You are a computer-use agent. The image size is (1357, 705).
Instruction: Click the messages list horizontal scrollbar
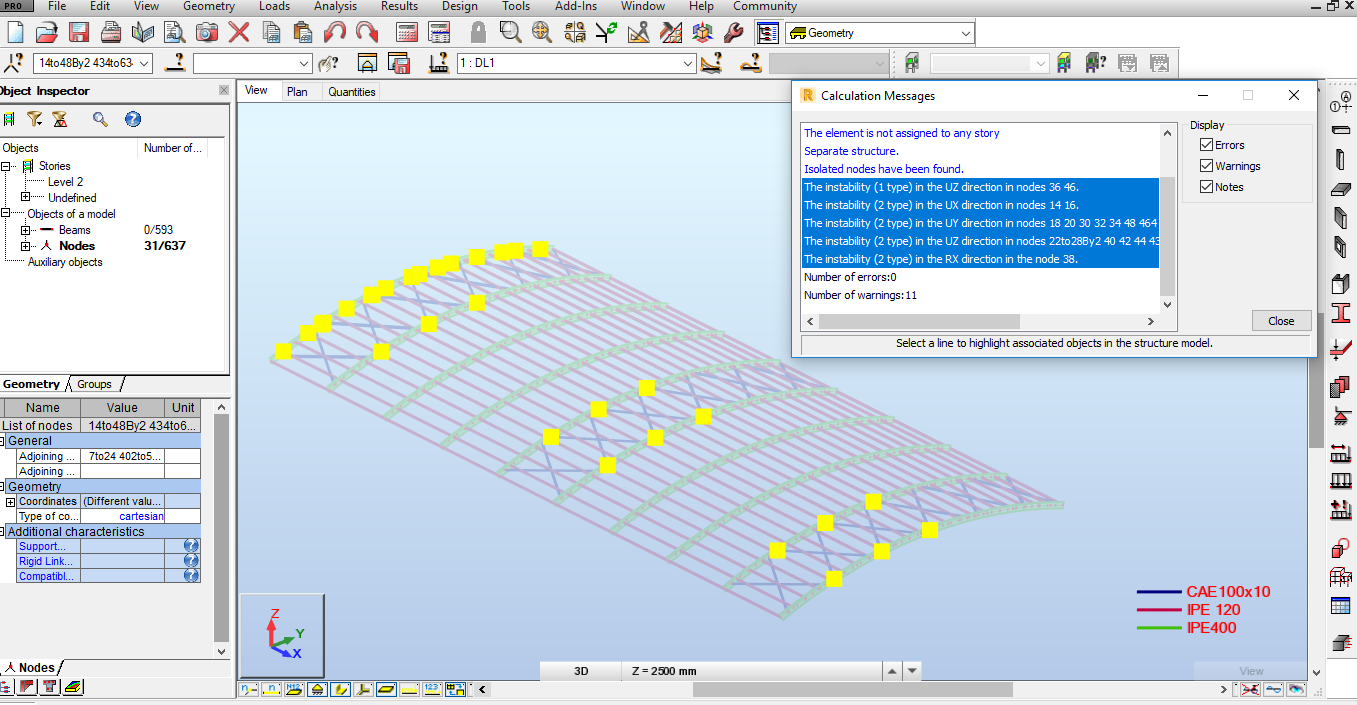(918, 321)
